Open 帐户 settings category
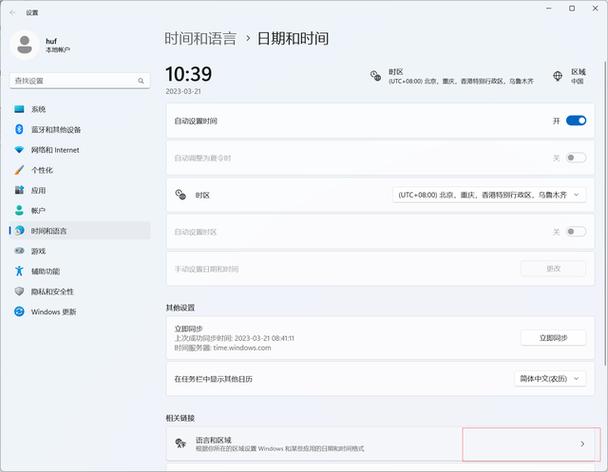This screenshot has height=472, width=608. point(79,211)
